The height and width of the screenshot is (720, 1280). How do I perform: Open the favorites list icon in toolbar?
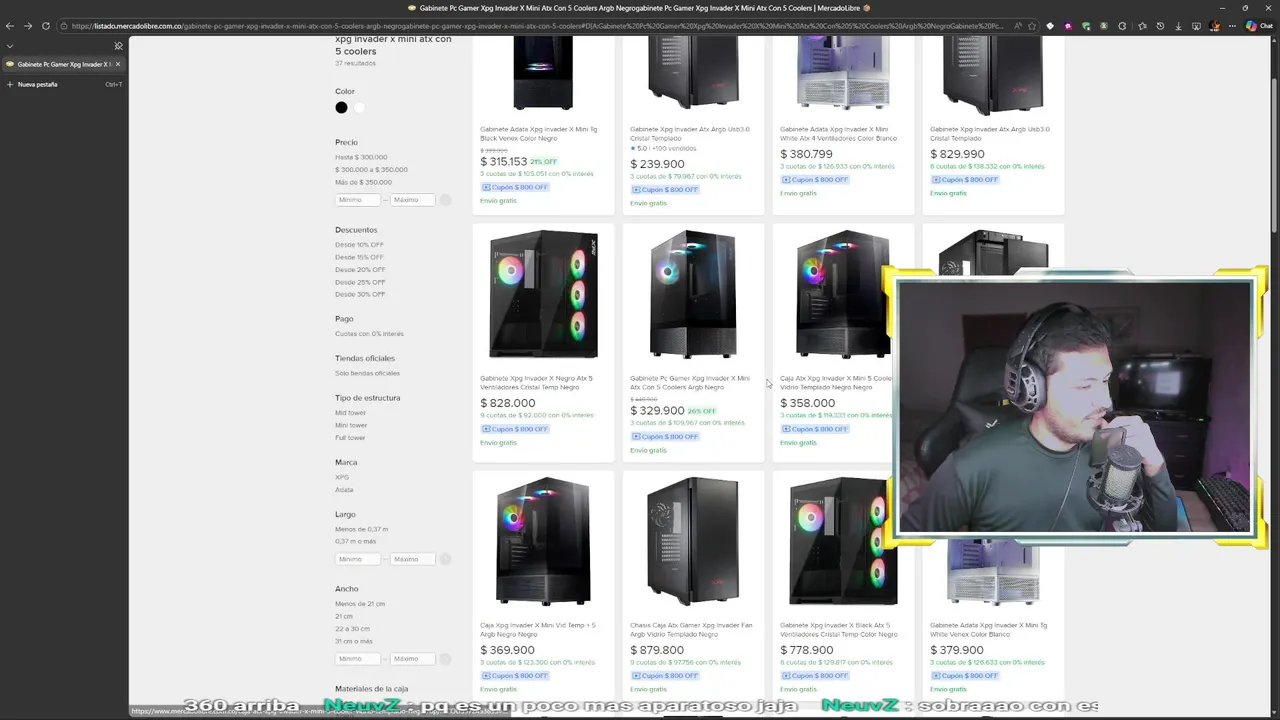1142,26
